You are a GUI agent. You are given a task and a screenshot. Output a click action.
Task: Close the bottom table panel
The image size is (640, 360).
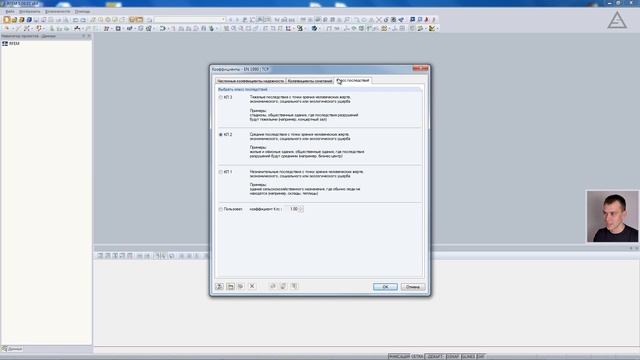pos(637,248)
